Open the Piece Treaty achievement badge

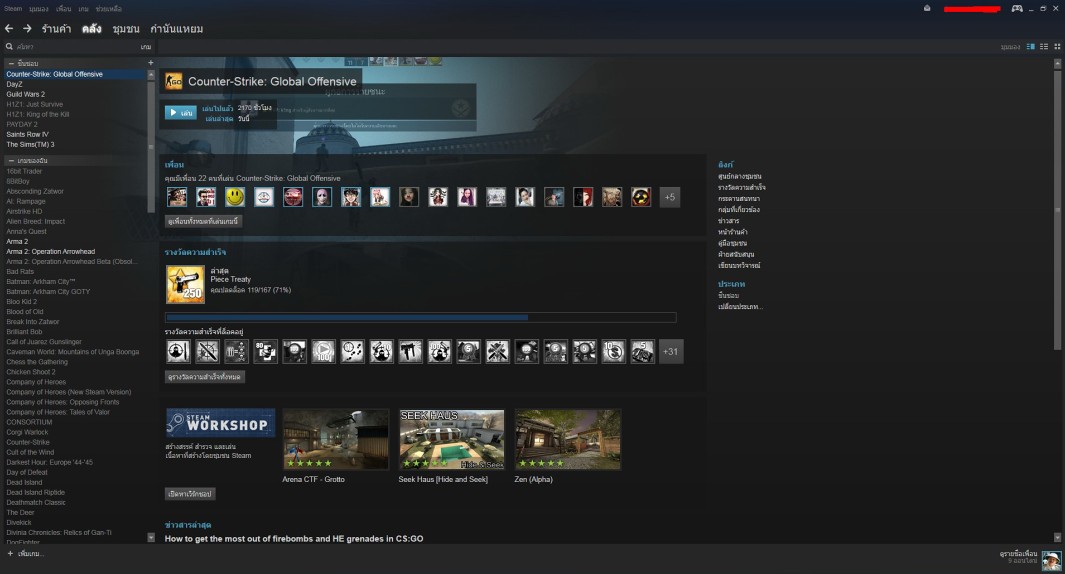185,284
